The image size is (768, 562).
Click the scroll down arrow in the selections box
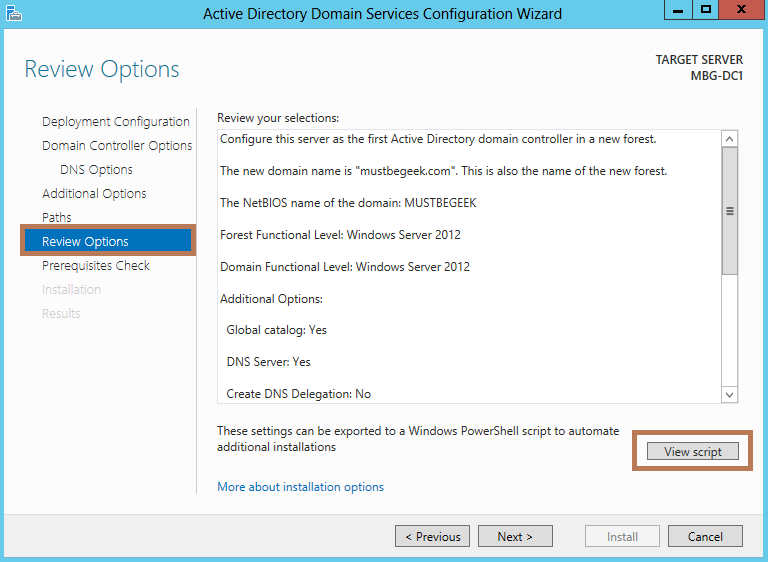pyautogui.click(x=729, y=394)
